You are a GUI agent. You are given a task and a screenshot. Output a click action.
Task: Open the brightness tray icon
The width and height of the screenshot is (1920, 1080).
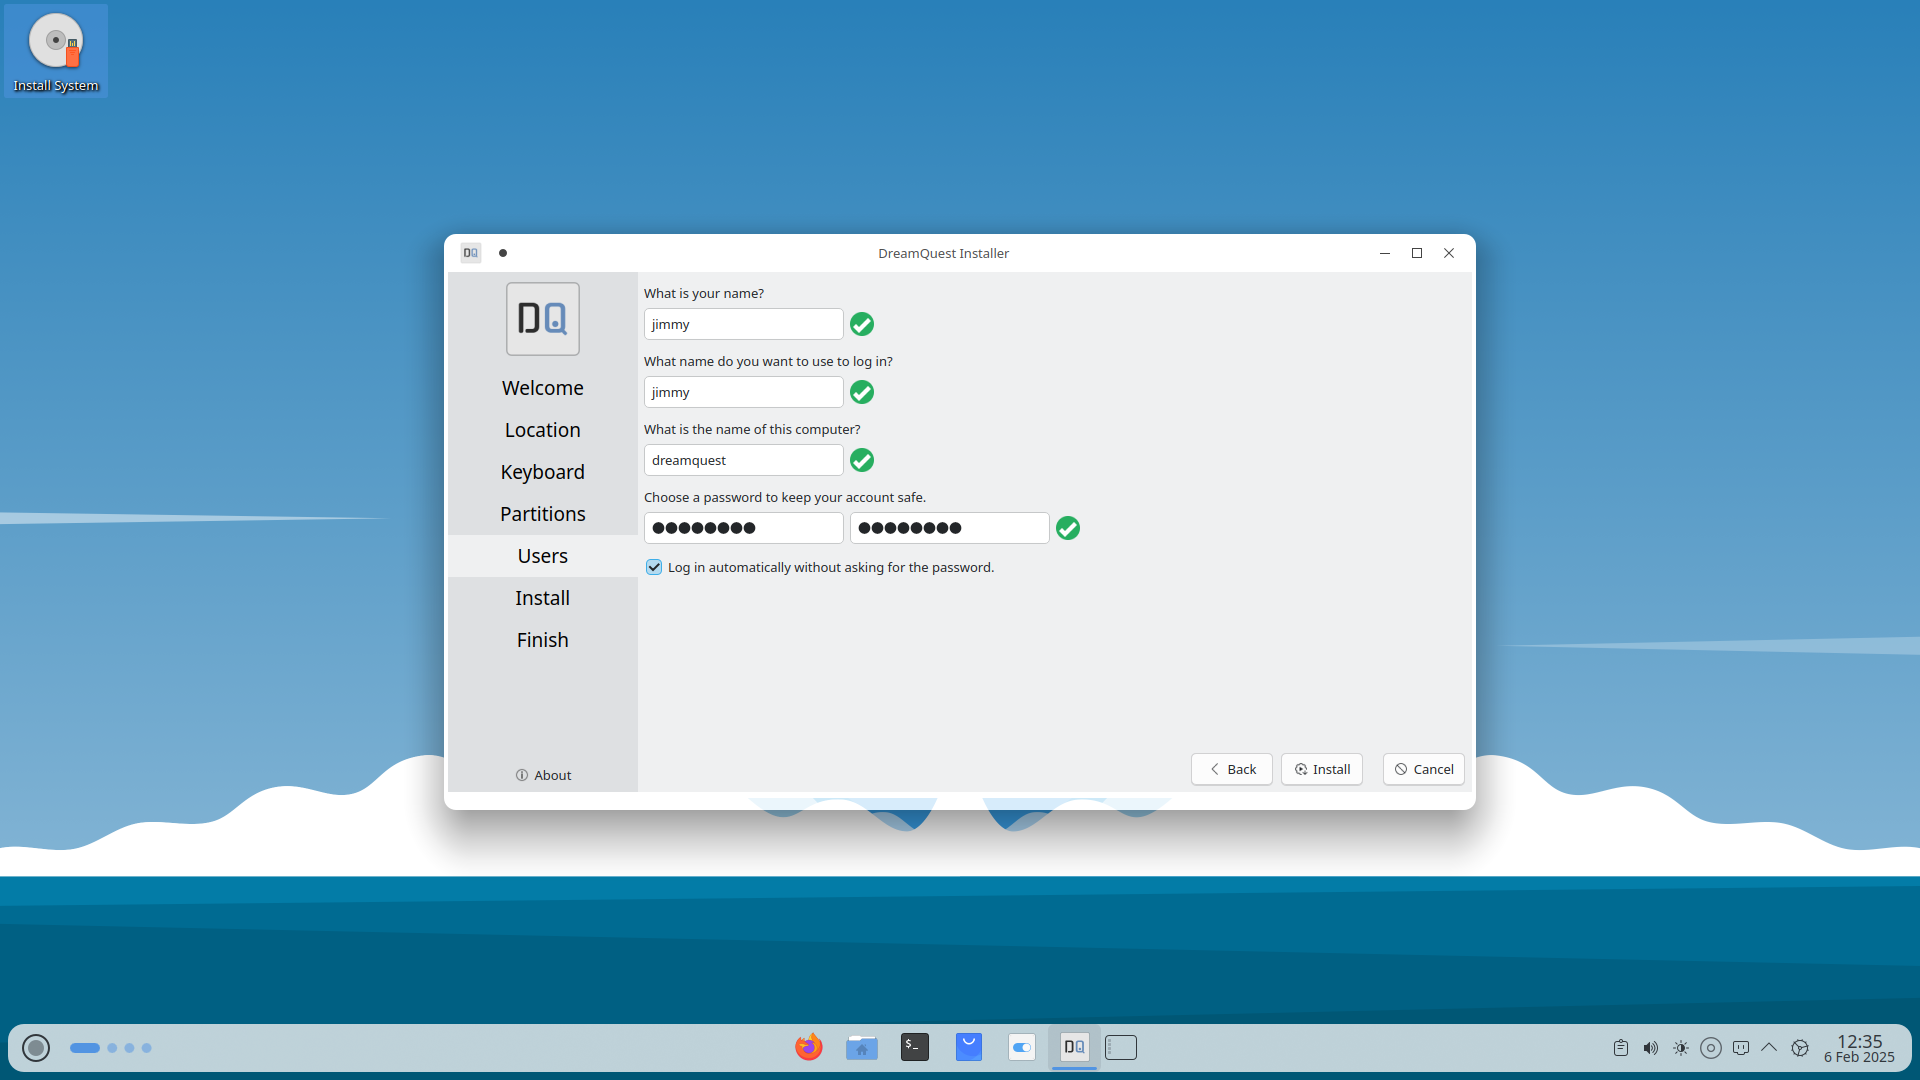click(x=1680, y=1048)
